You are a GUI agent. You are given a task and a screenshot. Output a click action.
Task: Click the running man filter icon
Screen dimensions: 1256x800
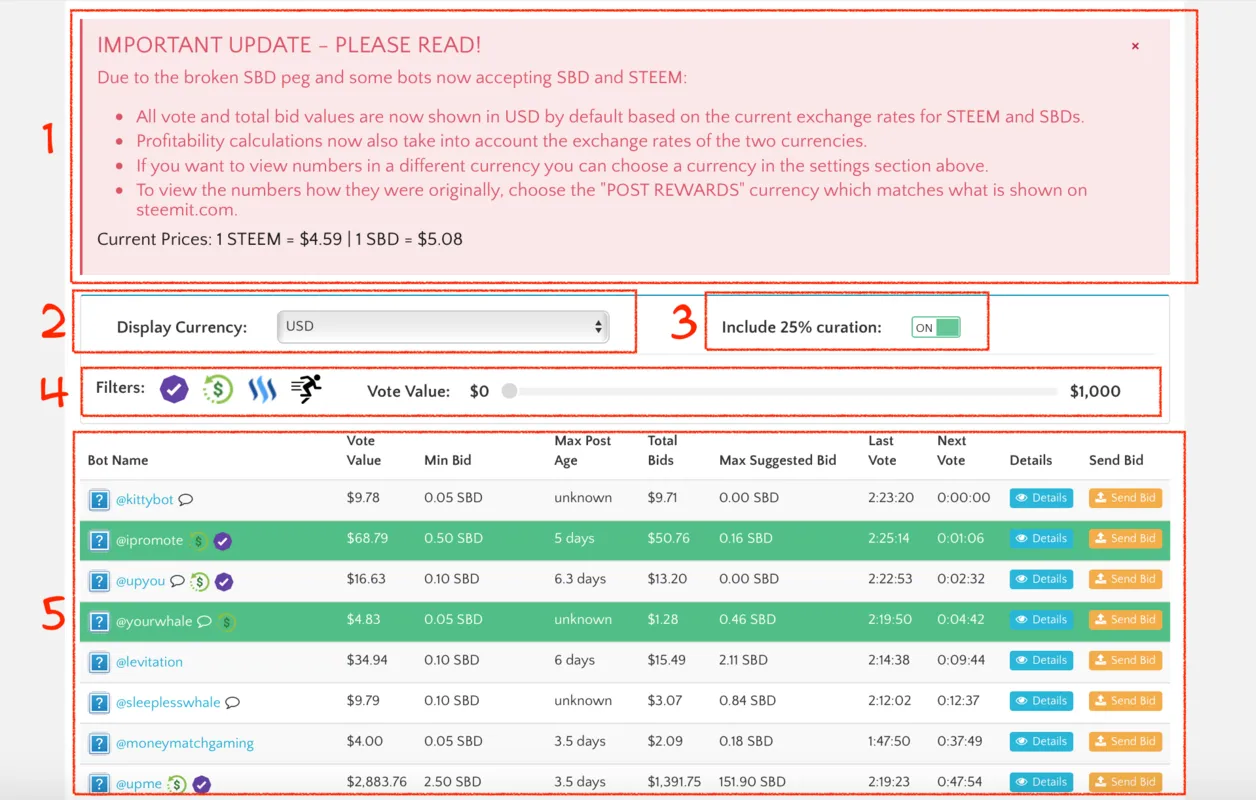[306, 389]
